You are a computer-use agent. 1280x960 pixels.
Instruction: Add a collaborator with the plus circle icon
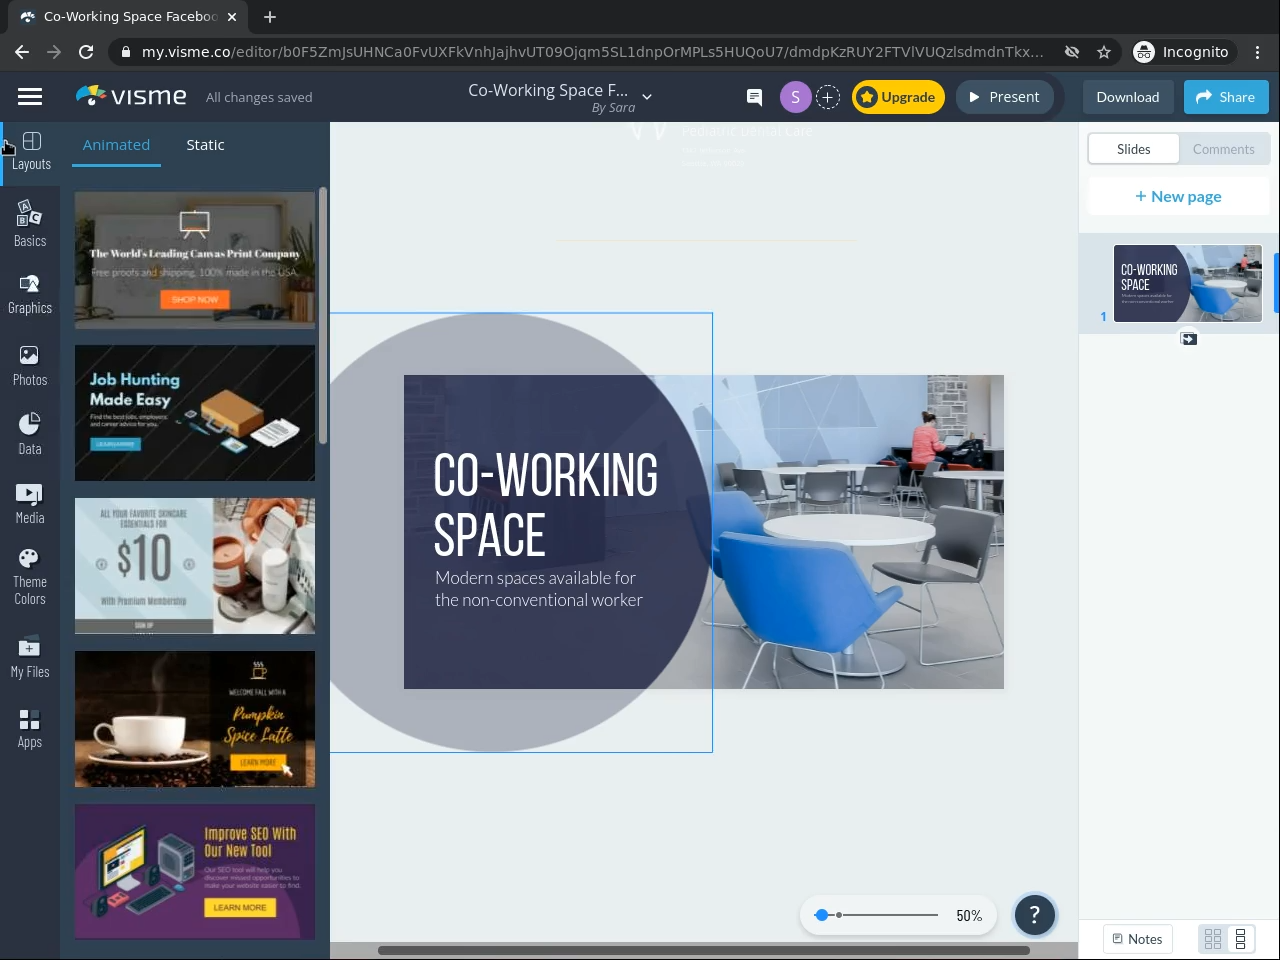(x=828, y=97)
